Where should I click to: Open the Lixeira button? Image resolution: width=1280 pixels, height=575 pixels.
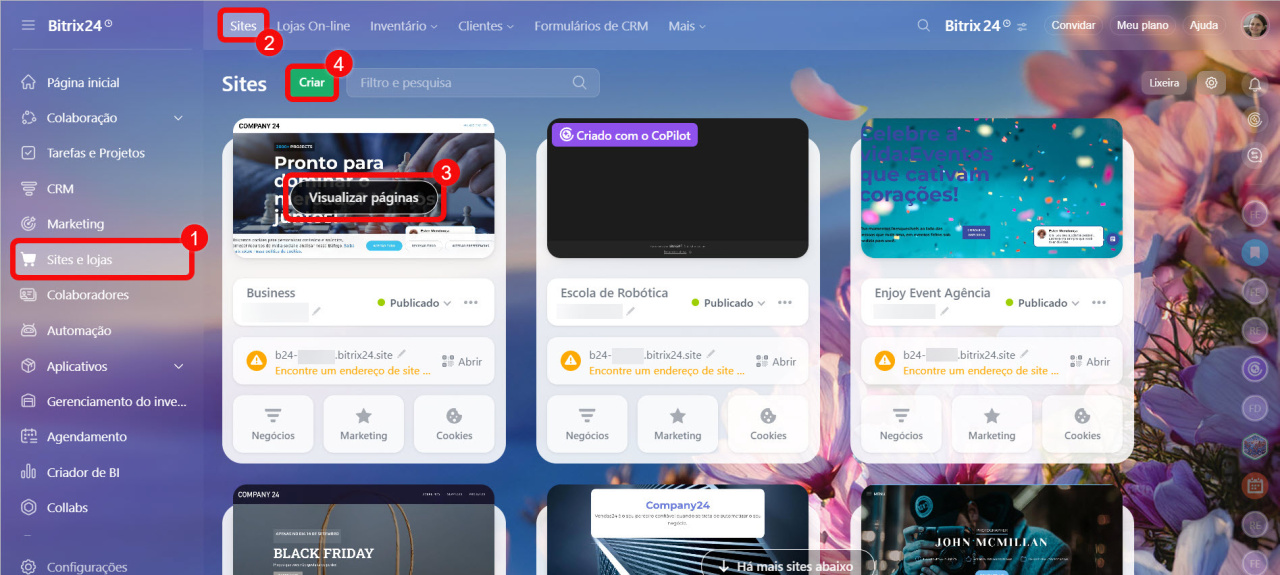(x=1164, y=83)
